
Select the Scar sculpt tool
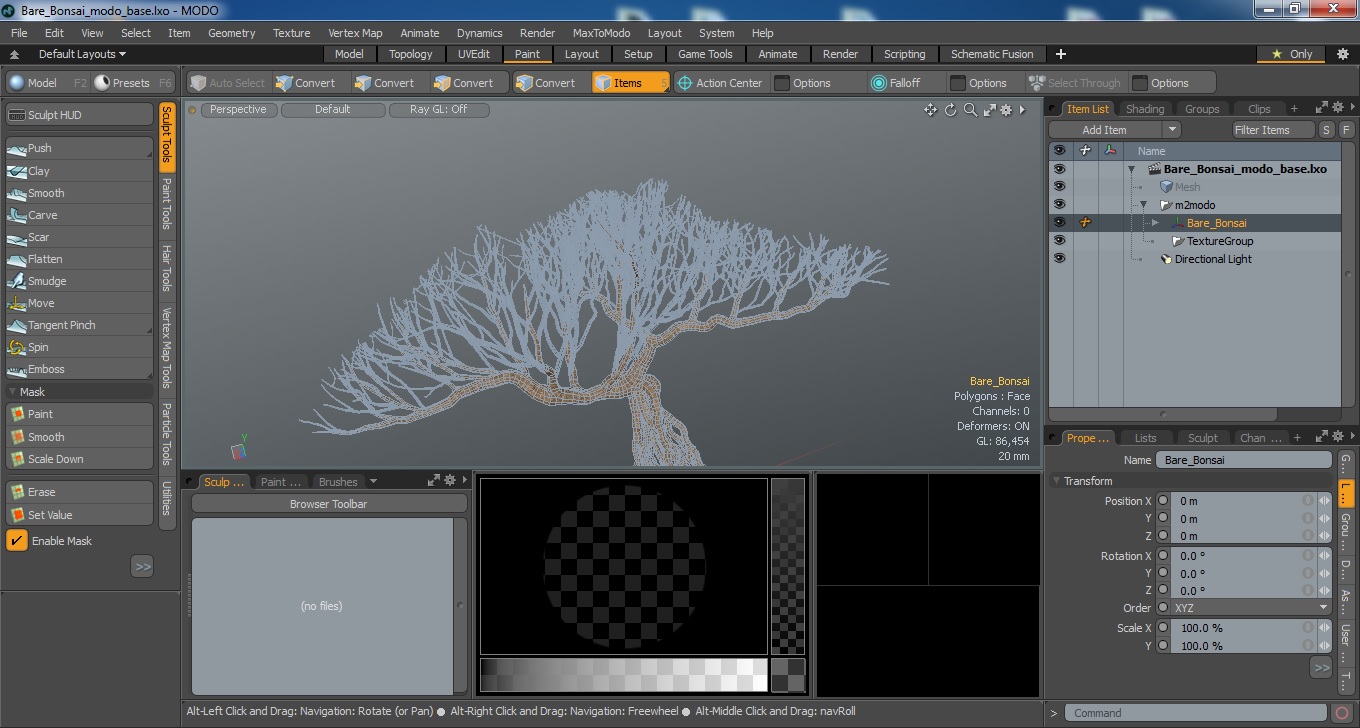pyautogui.click(x=79, y=237)
